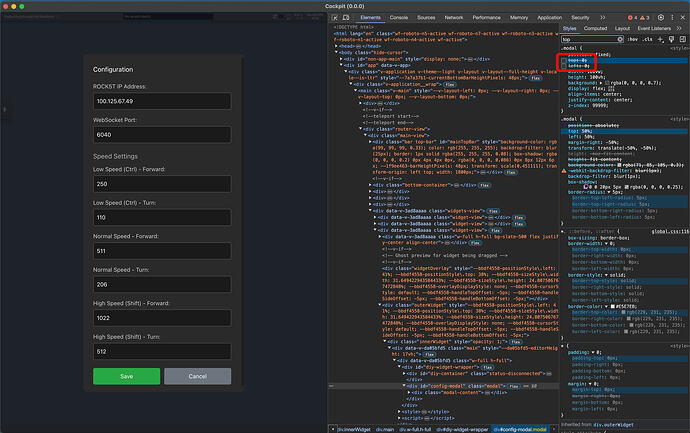Enable the left: 0 declaration checkbox
690x433 pixels.
pyautogui.click(x=564, y=66)
